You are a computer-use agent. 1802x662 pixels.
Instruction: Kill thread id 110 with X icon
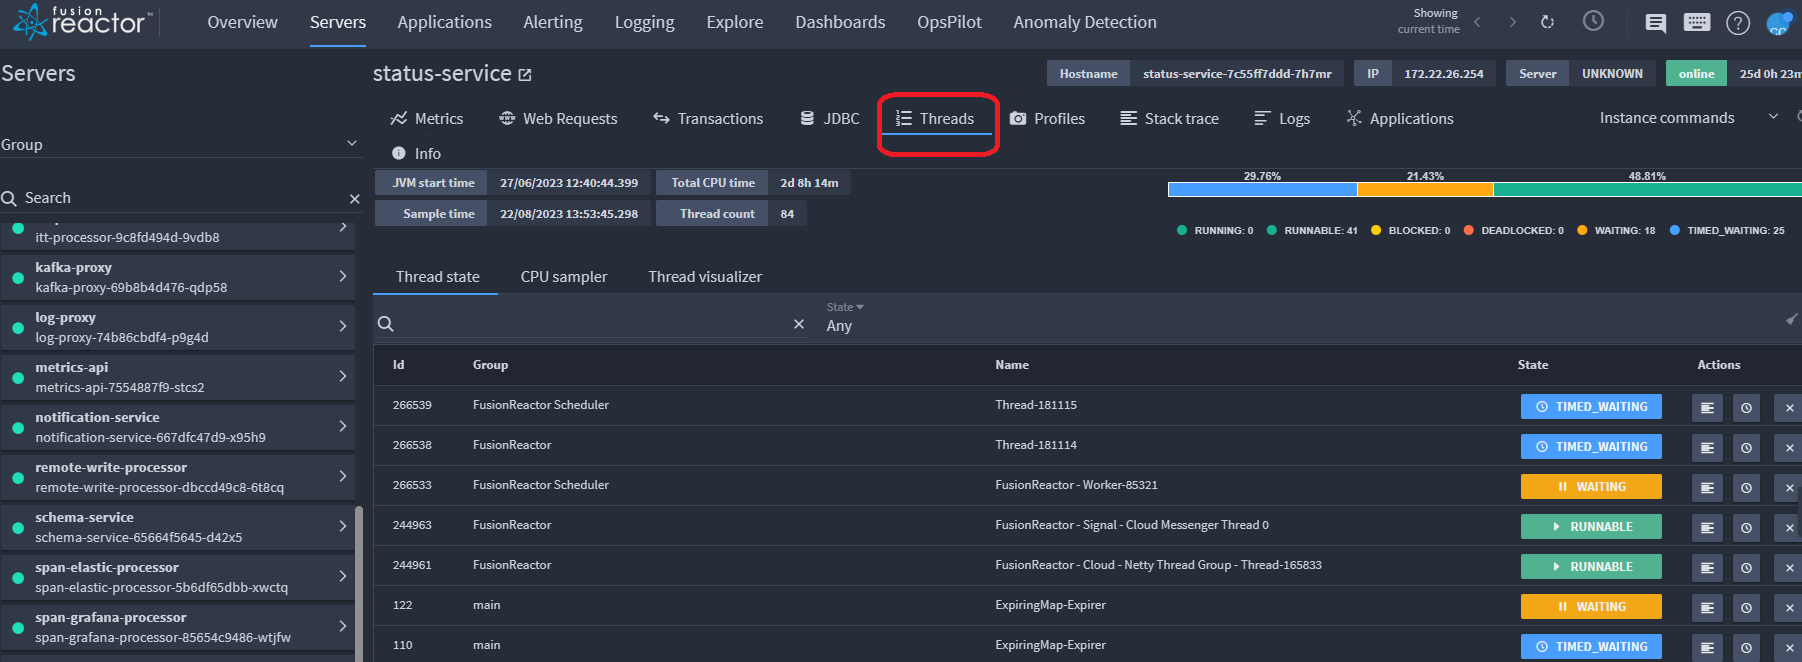(x=1789, y=647)
